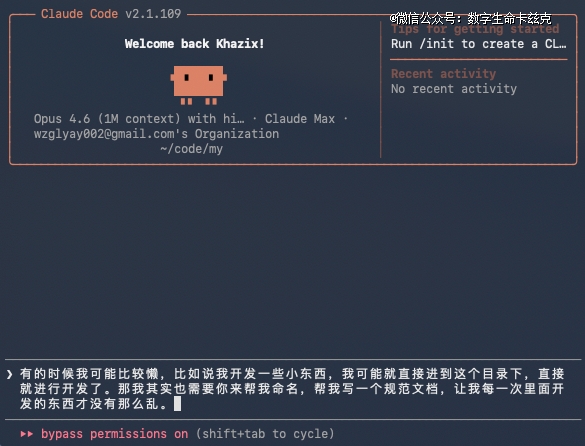Click the Run /init to create tip

(479, 44)
